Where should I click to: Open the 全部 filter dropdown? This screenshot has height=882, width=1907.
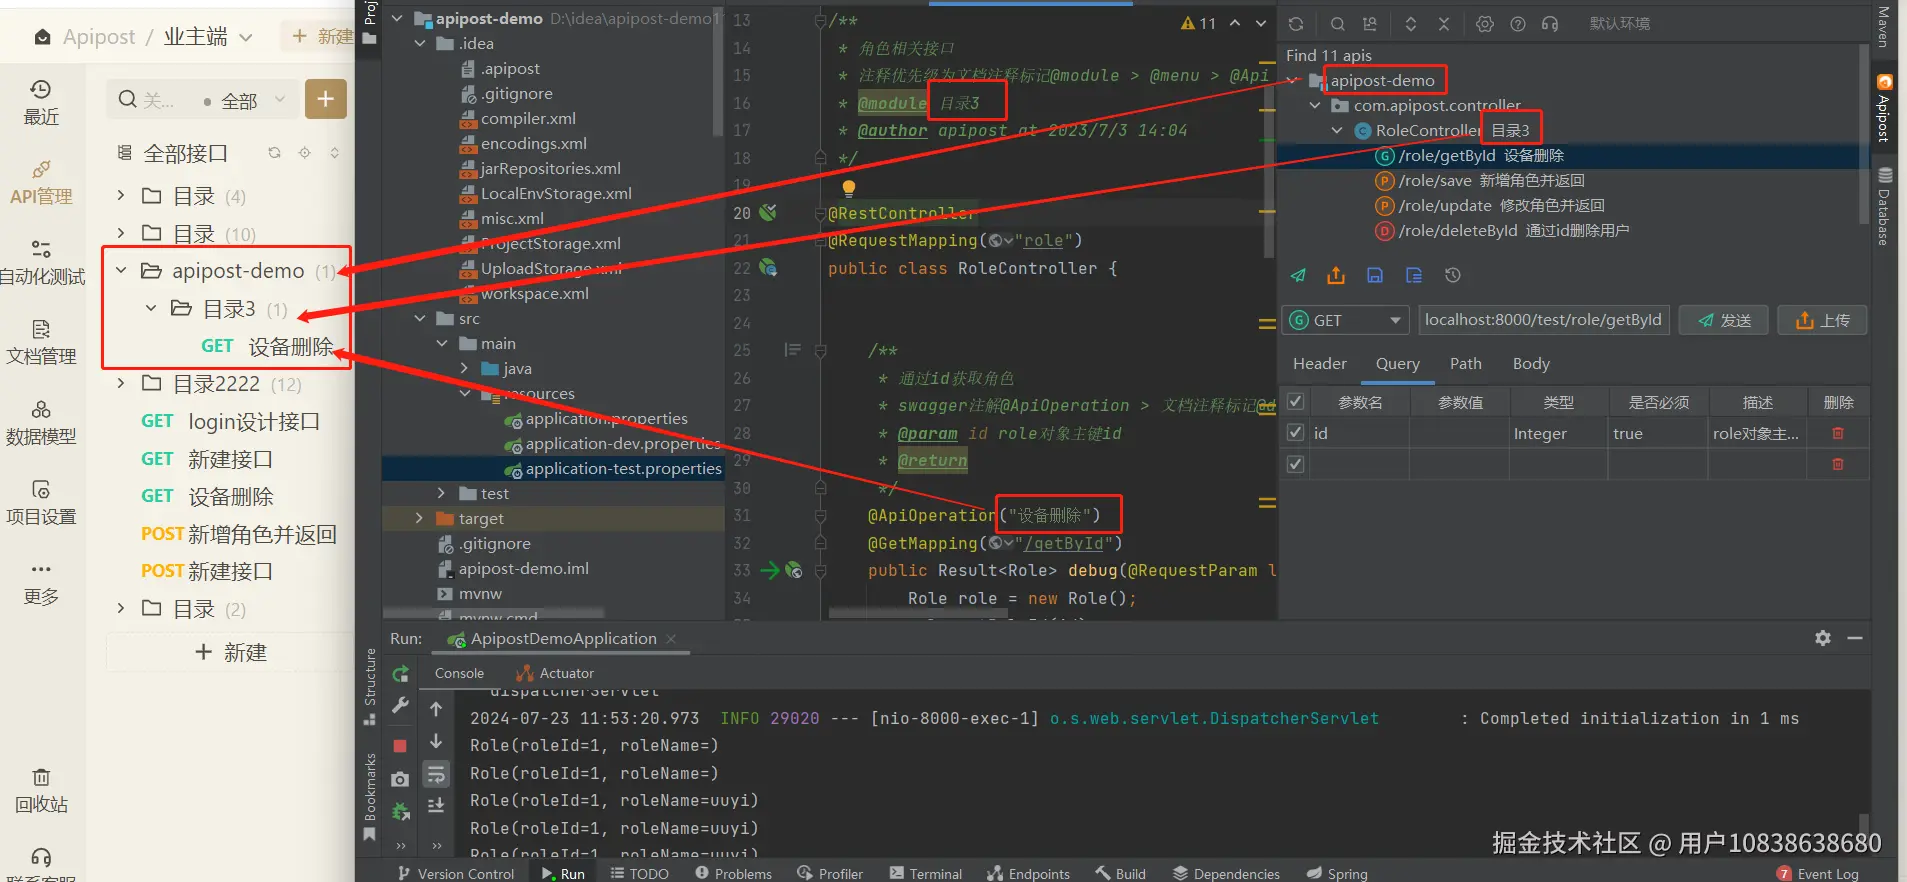click(x=245, y=101)
